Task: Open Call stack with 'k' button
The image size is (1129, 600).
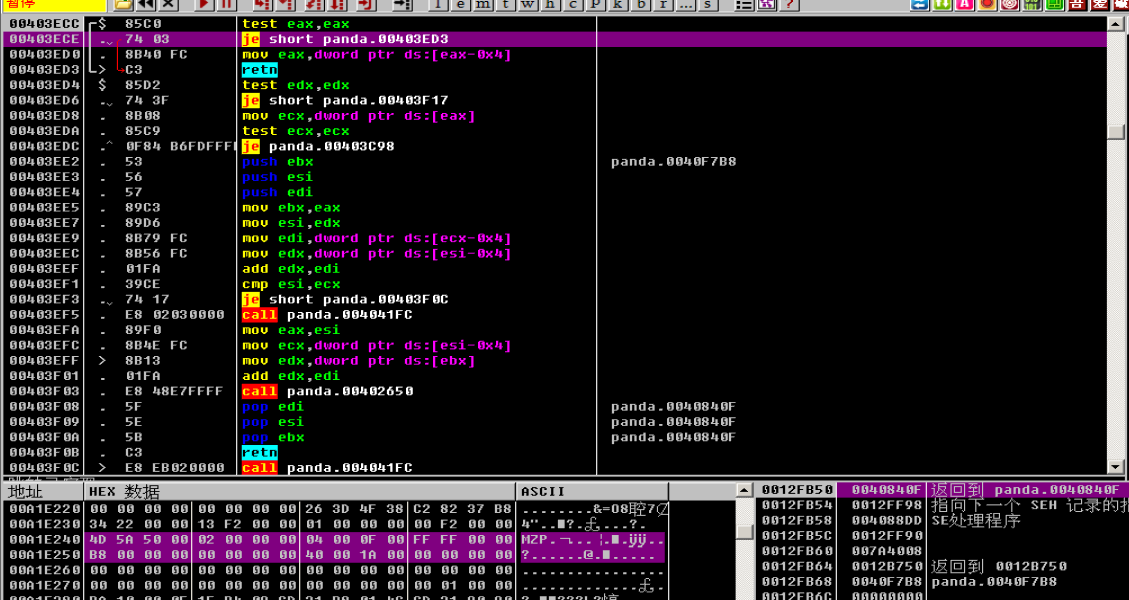Action: click(618, 4)
